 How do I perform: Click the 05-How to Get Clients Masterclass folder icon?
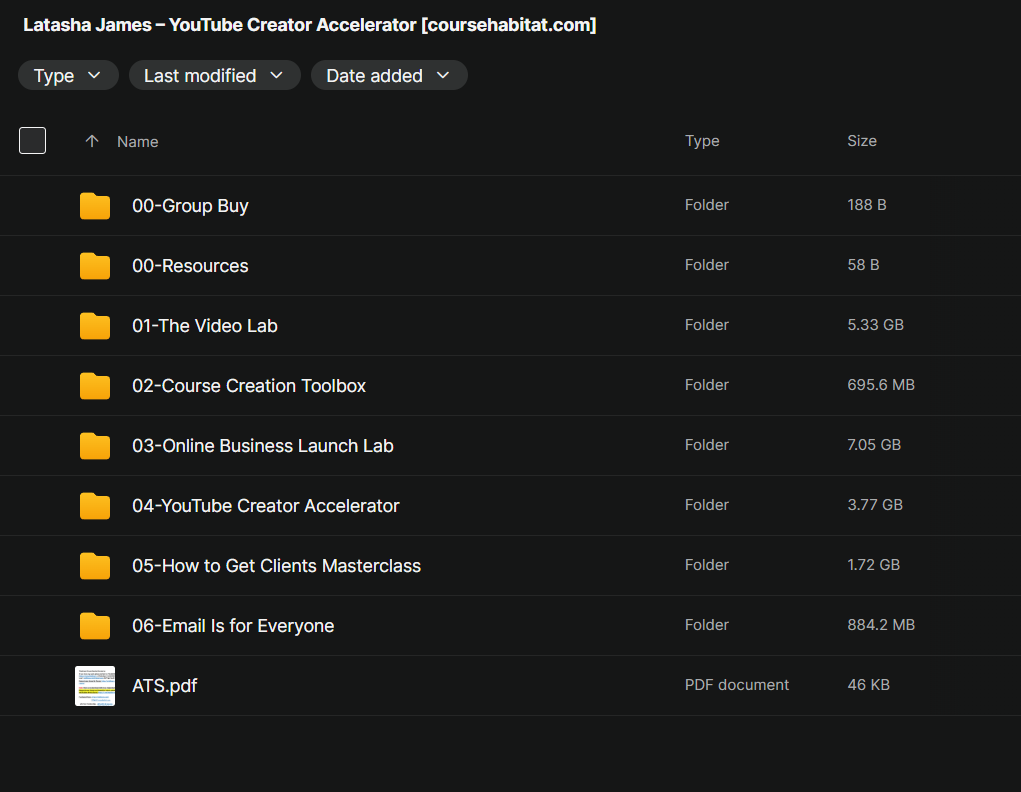pyautogui.click(x=95, y=565)
